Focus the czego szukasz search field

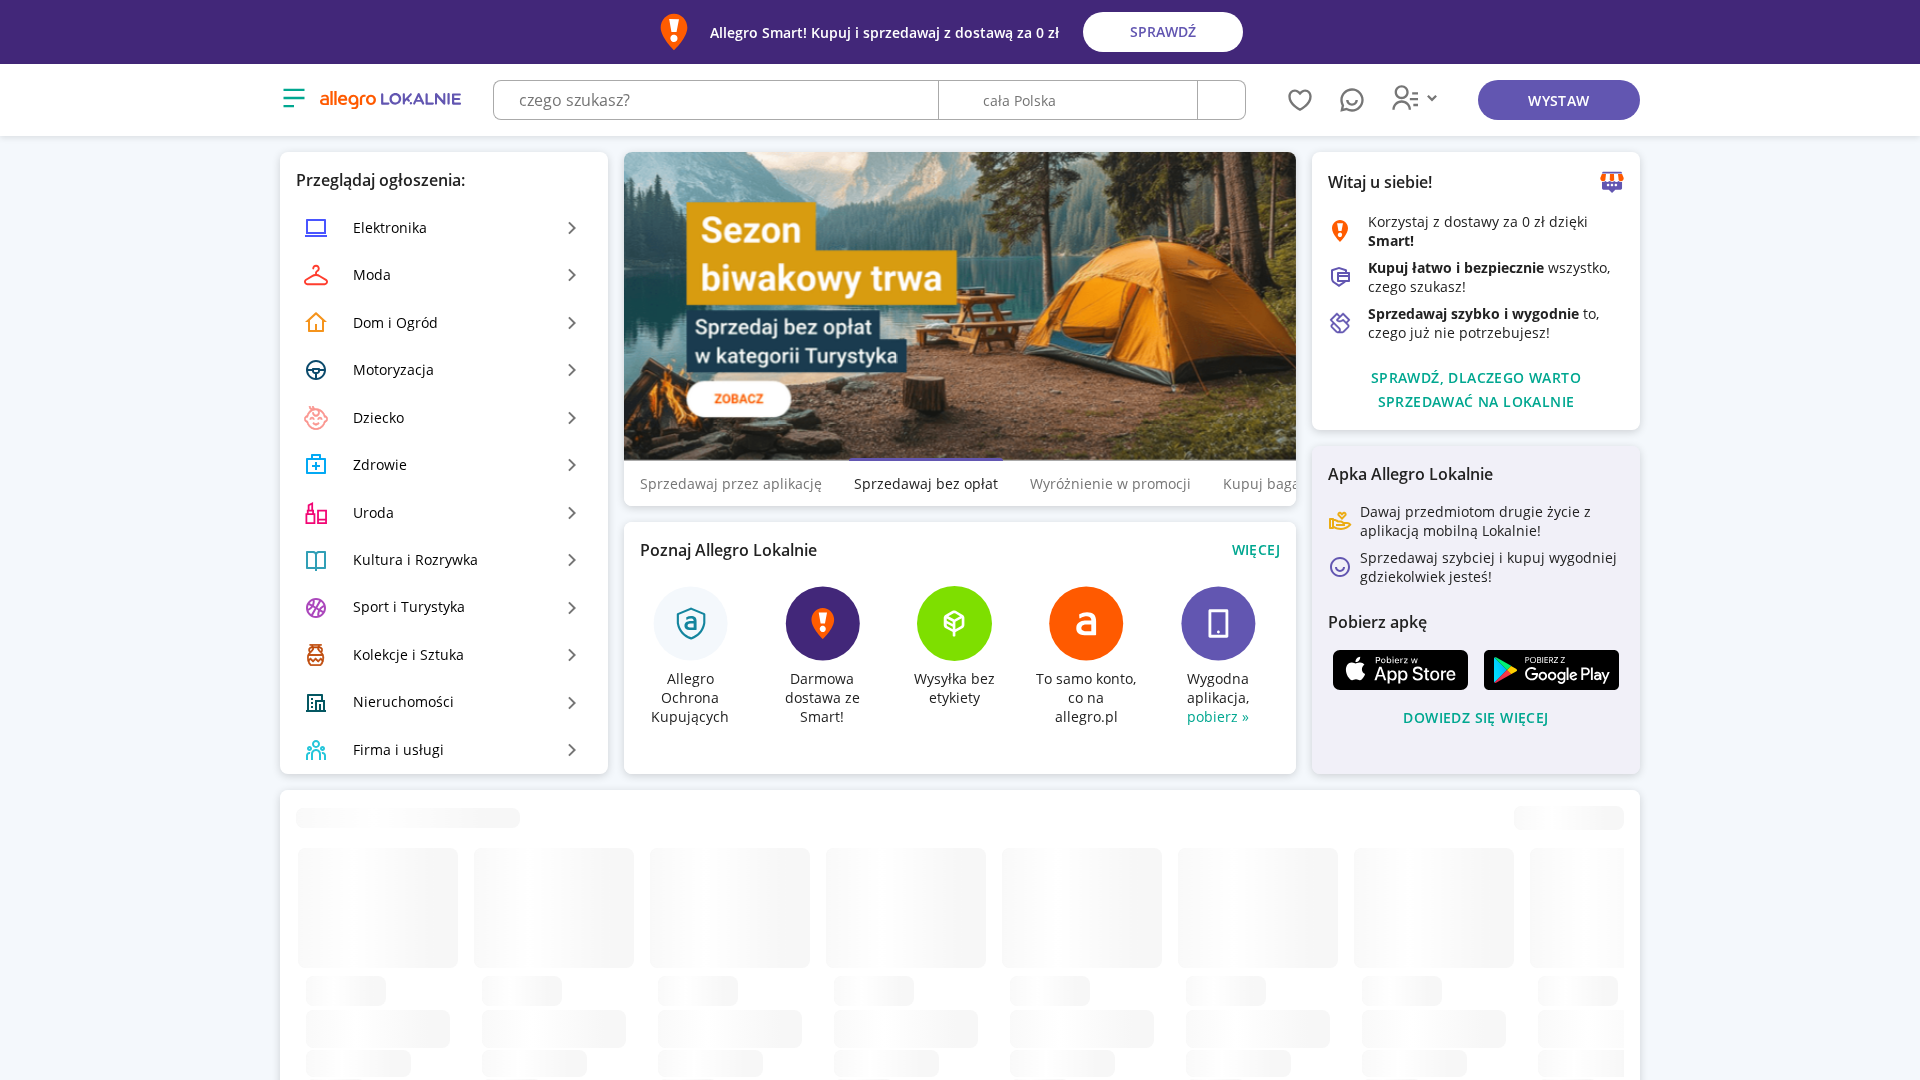coord(716,100)
